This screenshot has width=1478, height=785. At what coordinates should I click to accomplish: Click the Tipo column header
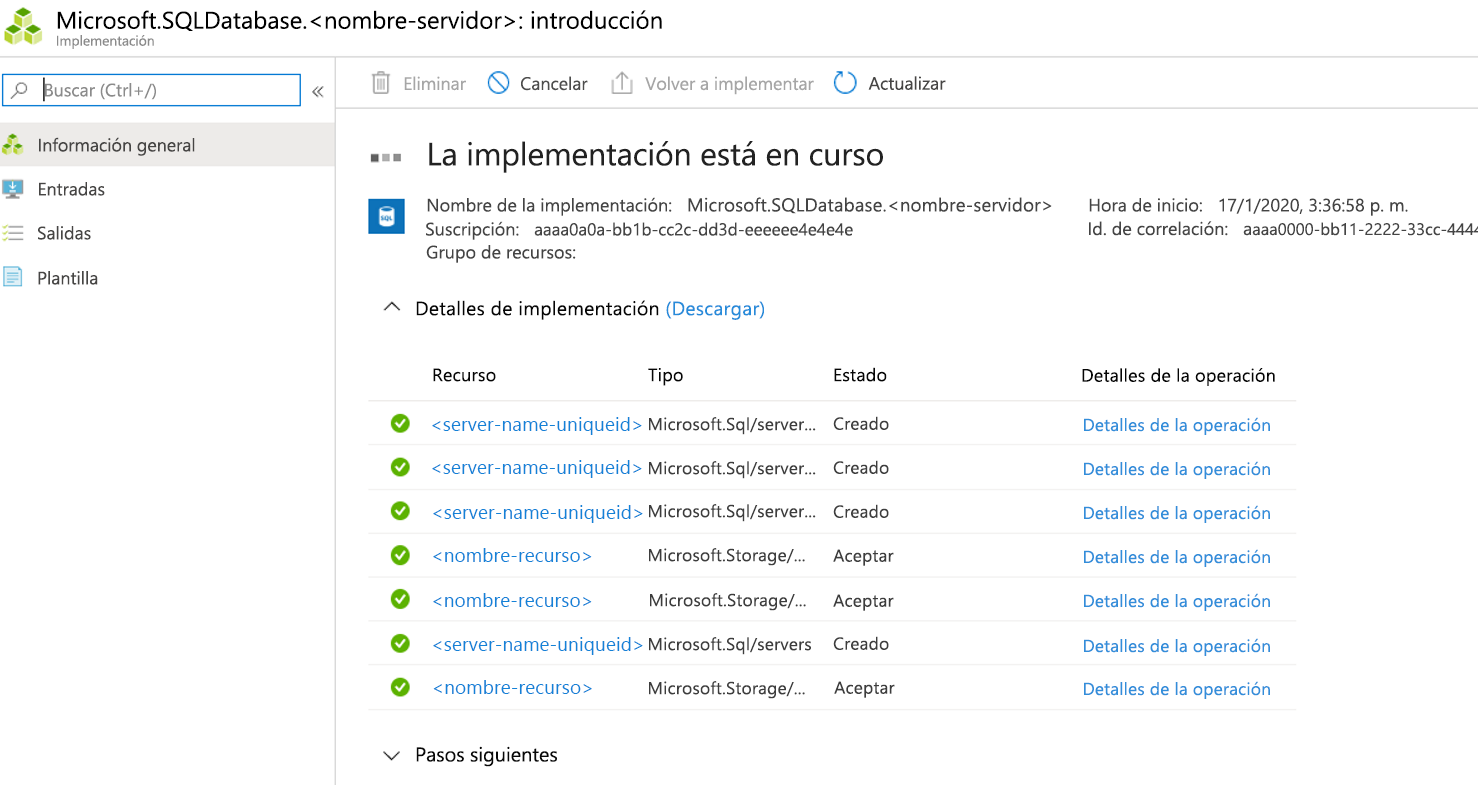[666, 375]
